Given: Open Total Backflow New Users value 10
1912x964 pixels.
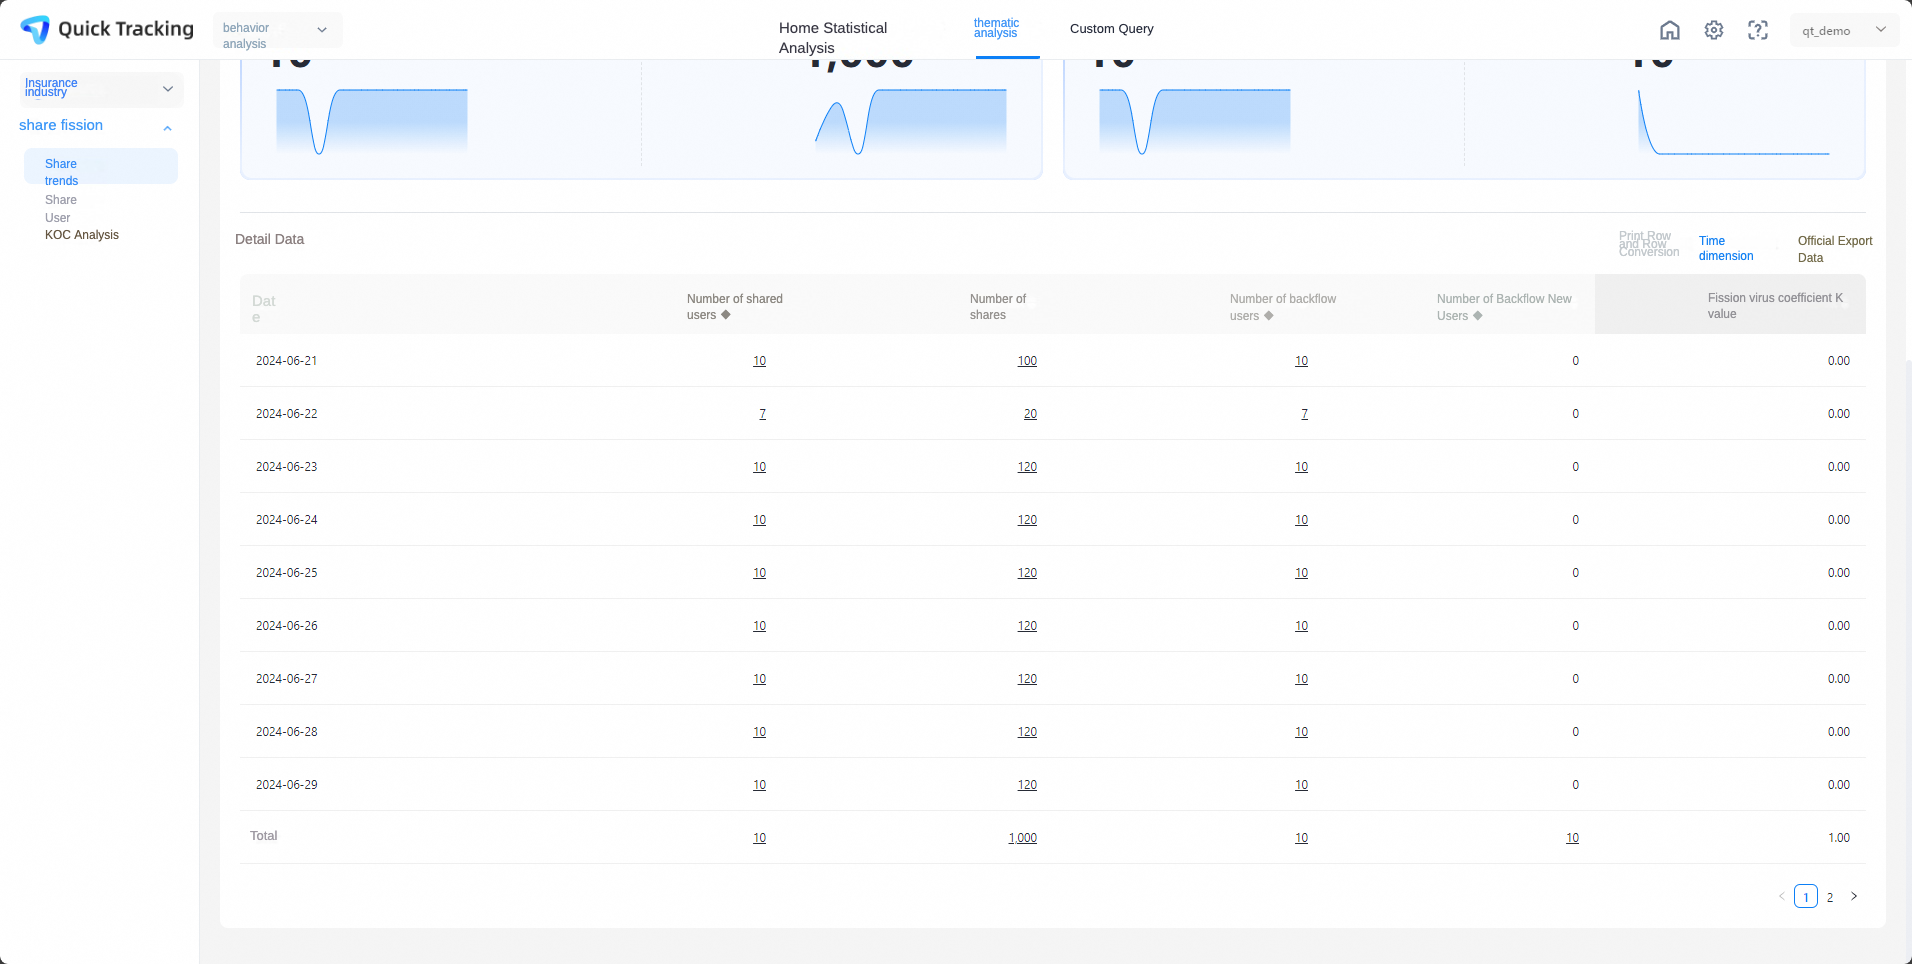Looking at the screenshot, I should tap(1572, 838).
